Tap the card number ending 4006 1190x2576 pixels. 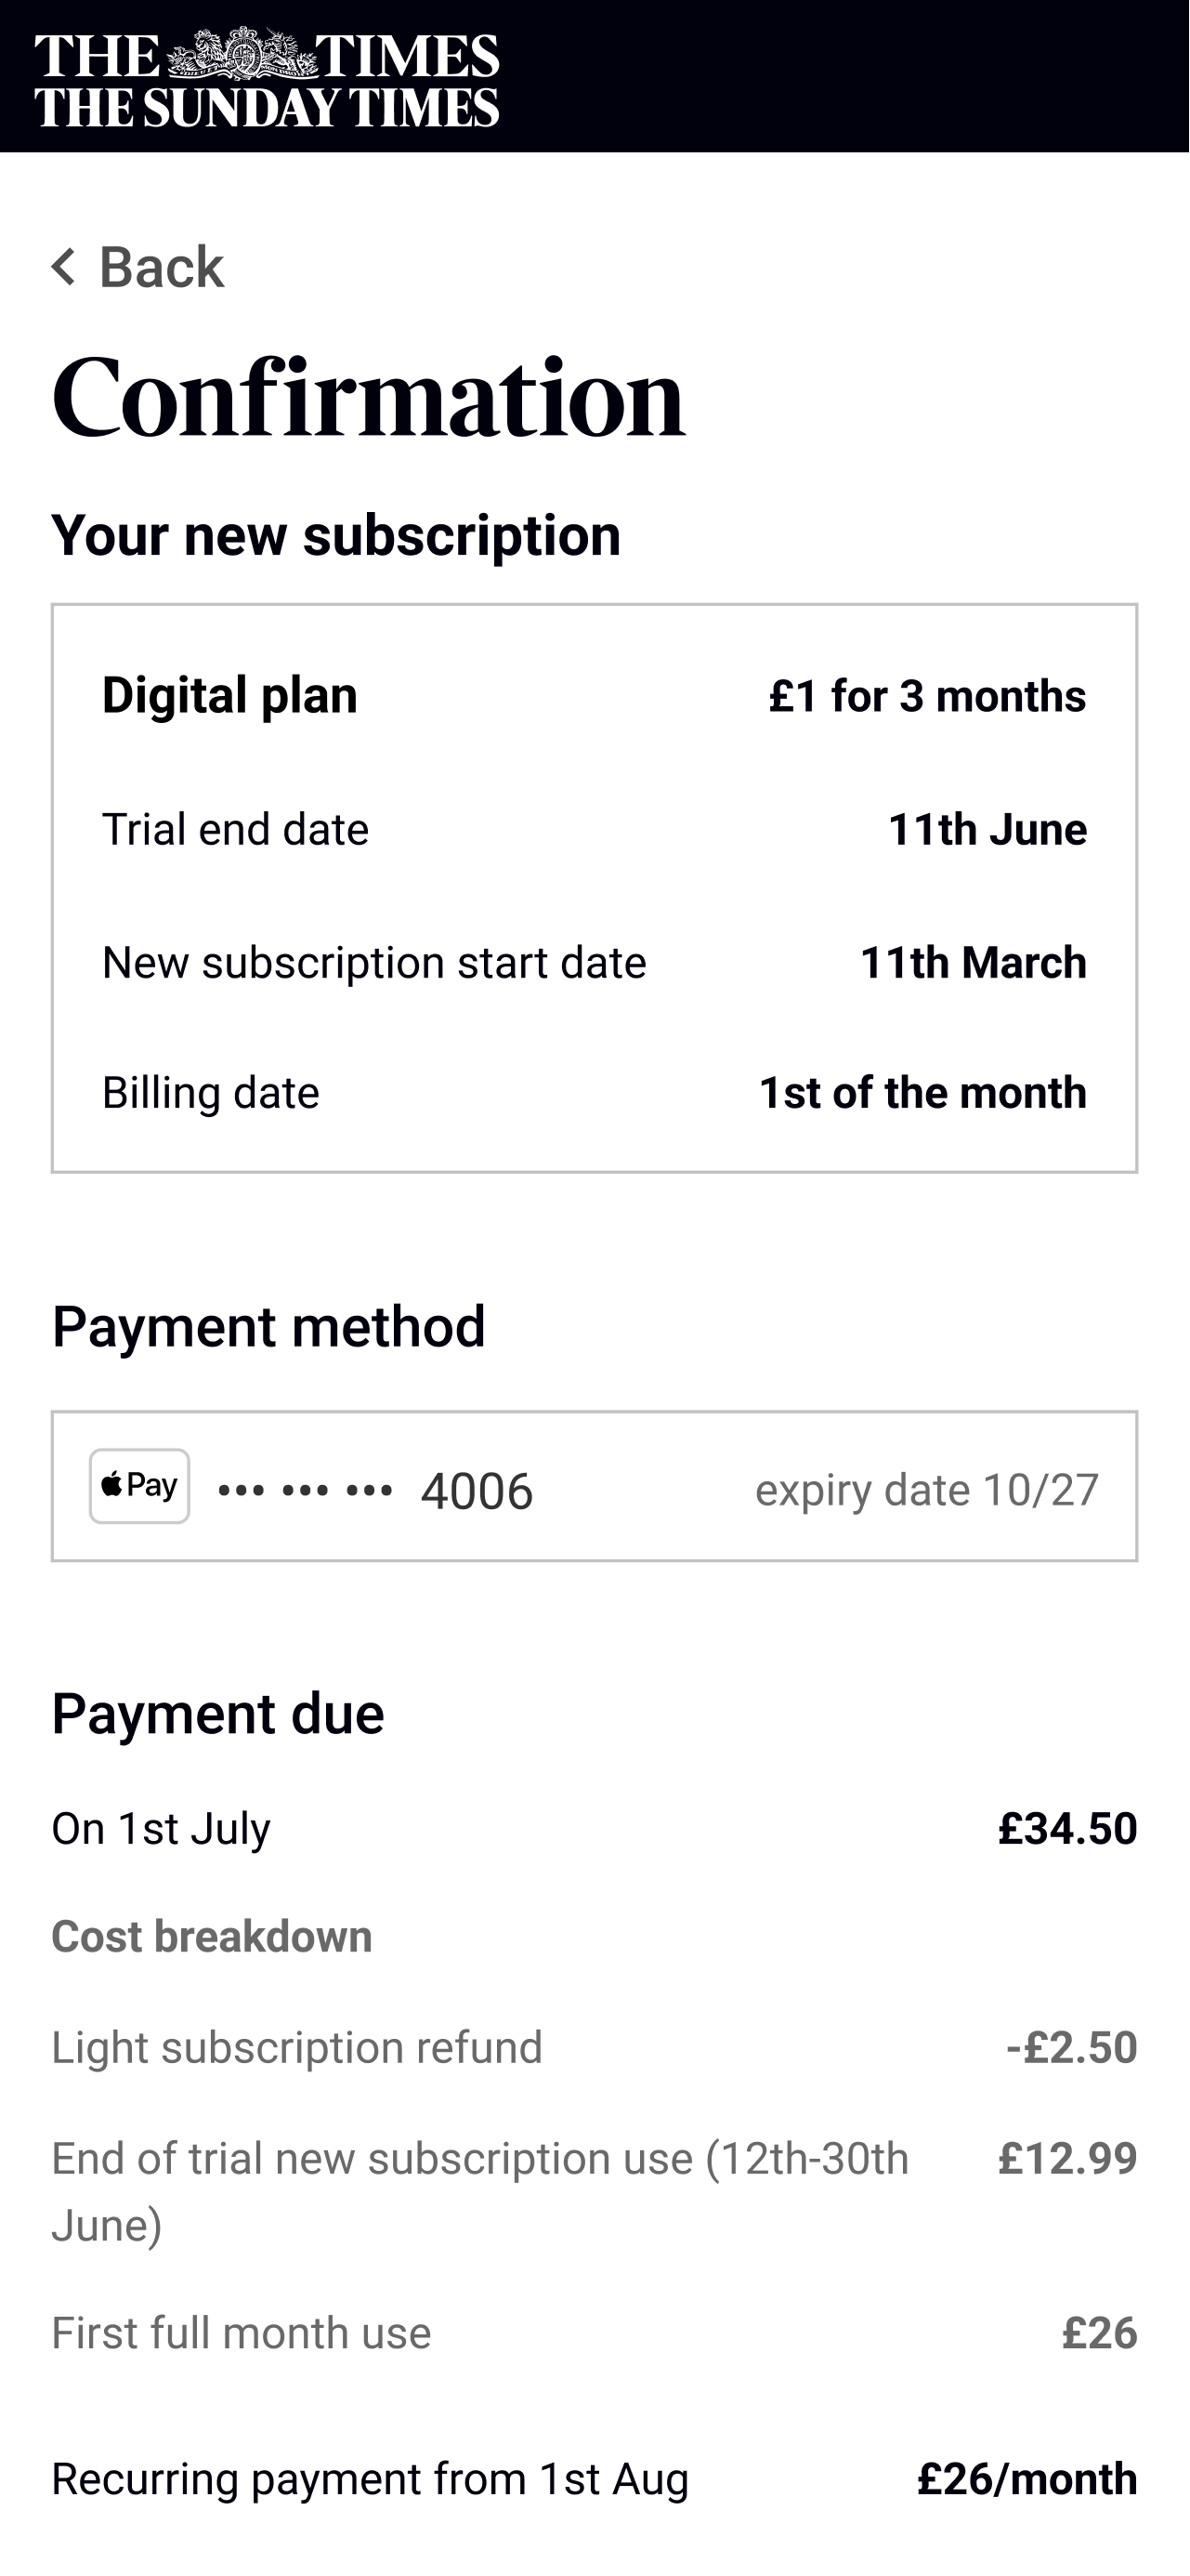(x=476, y=1491)
